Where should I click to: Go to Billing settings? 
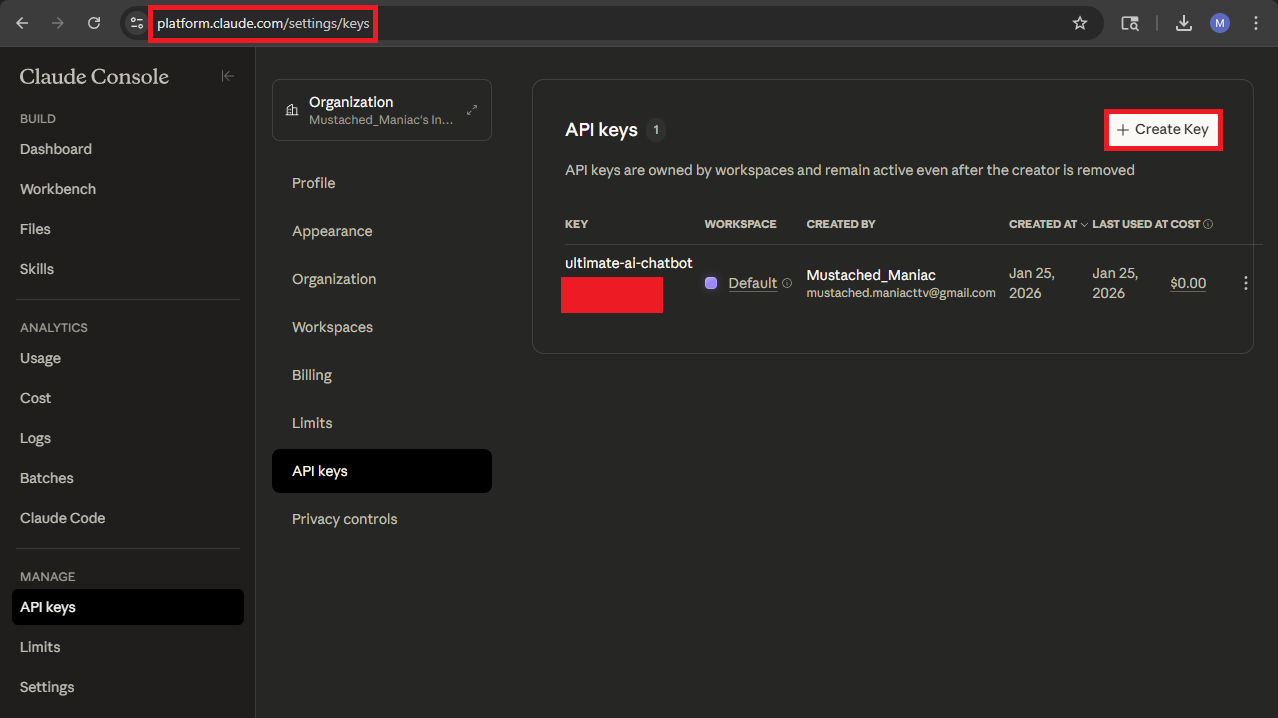pyautogui.click(x=312, y=375)
